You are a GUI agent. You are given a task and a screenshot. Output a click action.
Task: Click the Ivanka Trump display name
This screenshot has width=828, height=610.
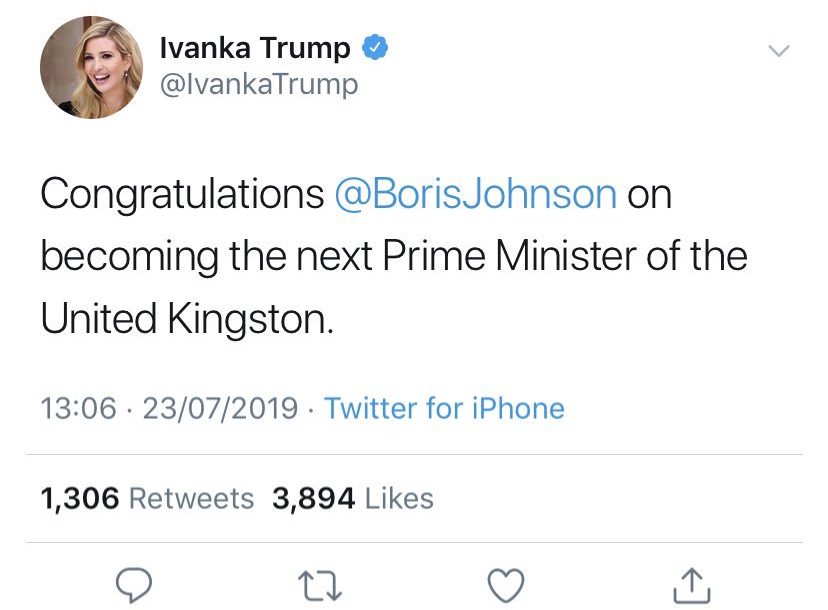(255, 47)
